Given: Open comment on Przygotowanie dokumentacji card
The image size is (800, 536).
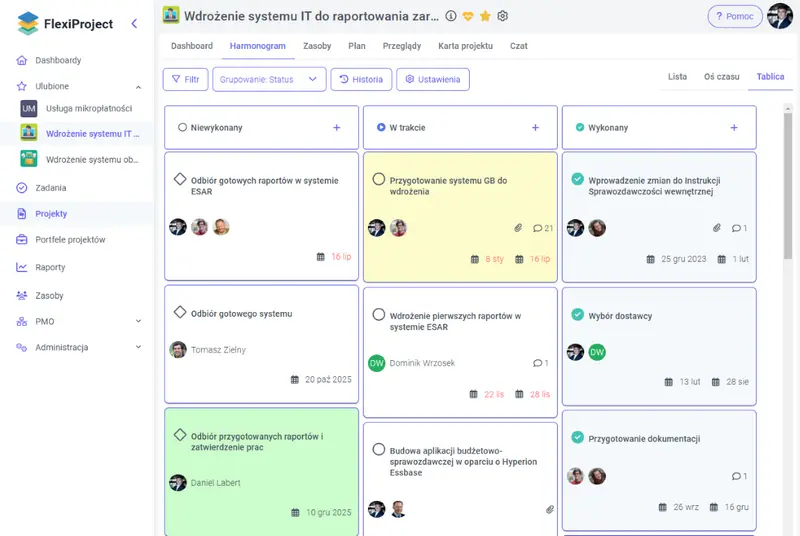Looking at the screenshot, I should (x=739, y=476).
